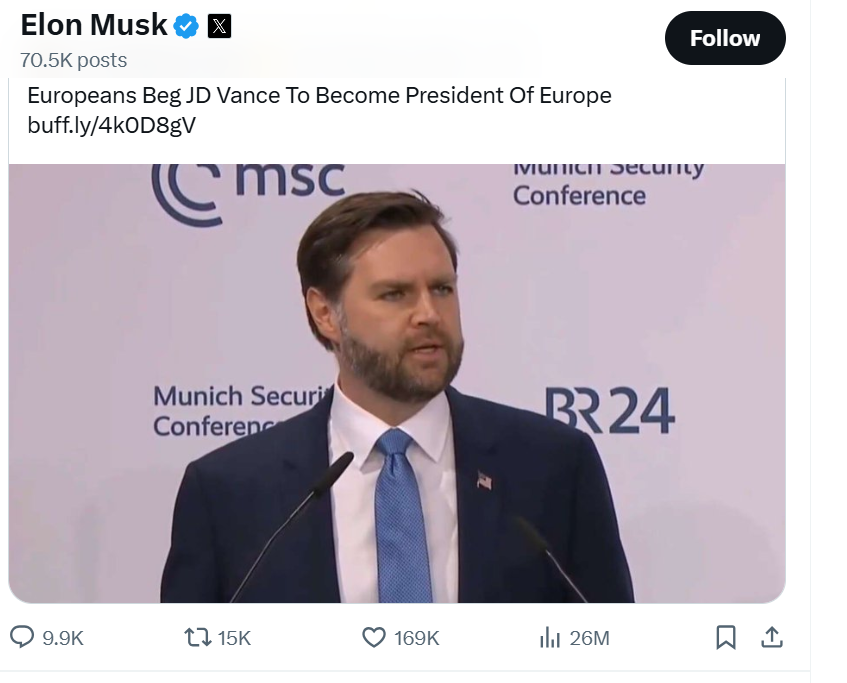Viewport: 847px width, 683px height.
Task: Open the buff.ly/4k0D8gV link
Action: [111, 125]
